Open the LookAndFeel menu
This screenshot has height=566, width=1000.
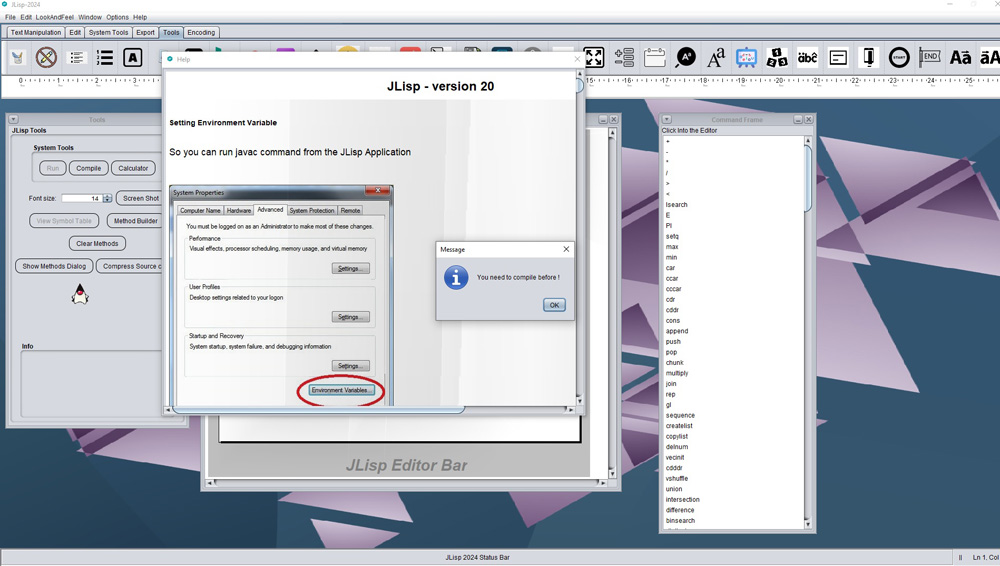pos(55,17)
